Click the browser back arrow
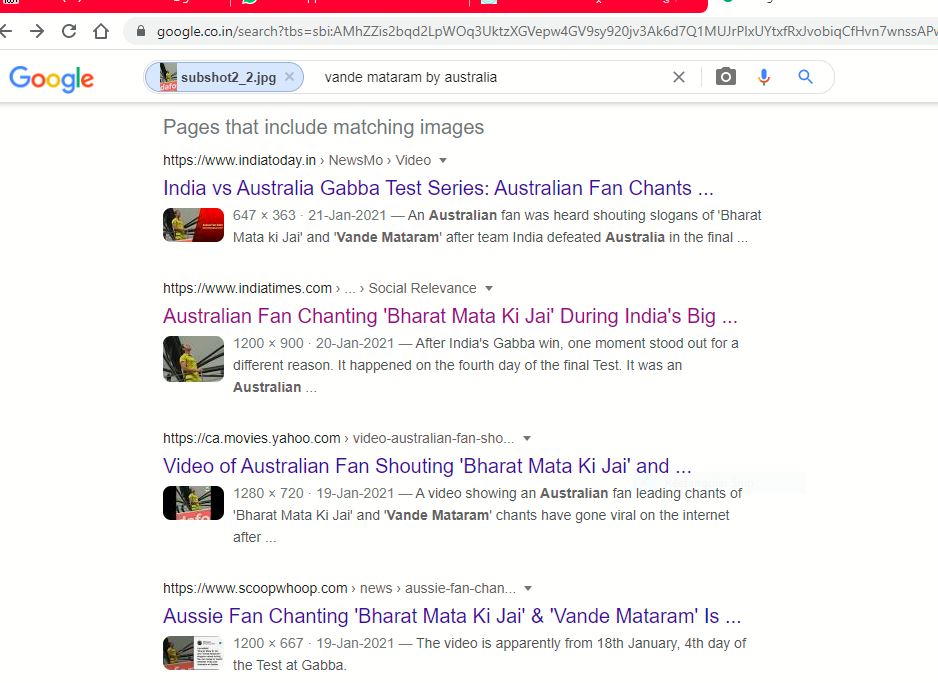 pos(5,31)
